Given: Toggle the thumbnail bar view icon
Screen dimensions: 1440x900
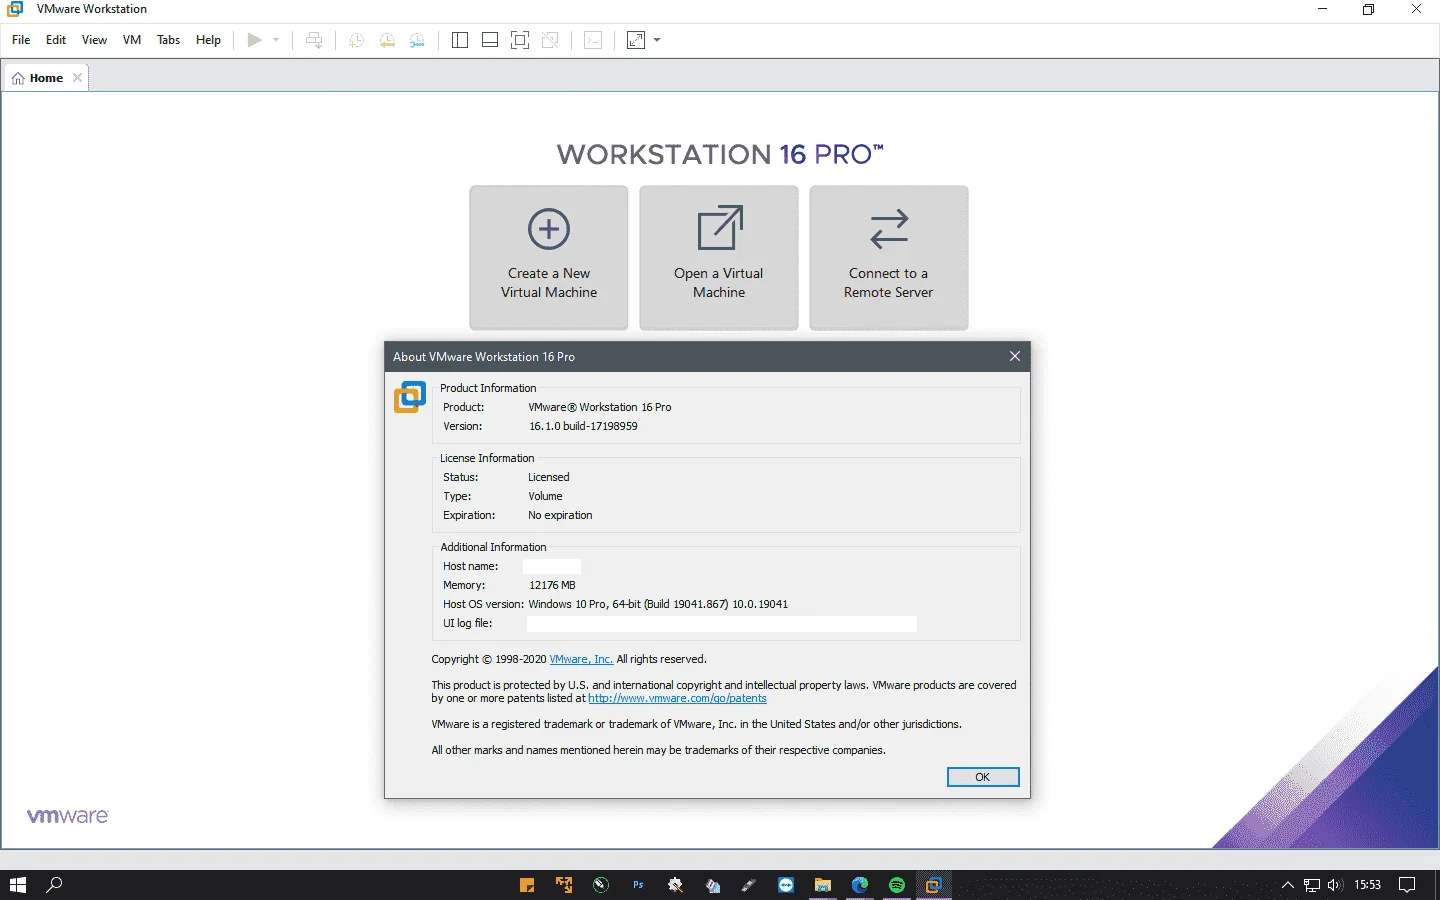Looking at the screenshot, I should point(490,40).
